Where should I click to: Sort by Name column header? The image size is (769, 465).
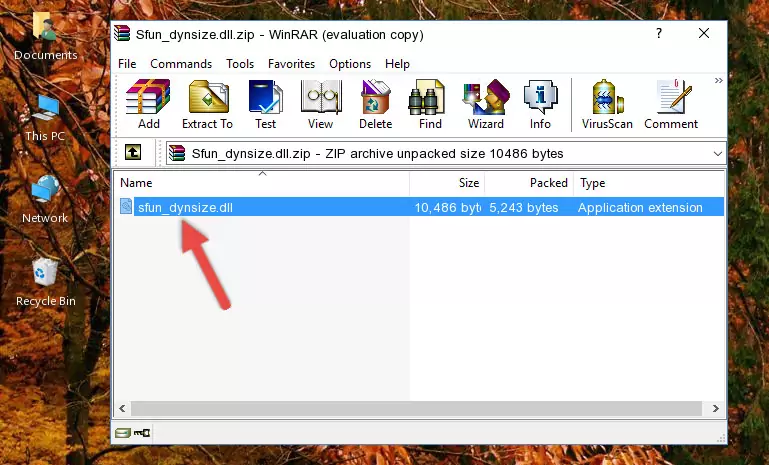(262, 183)
